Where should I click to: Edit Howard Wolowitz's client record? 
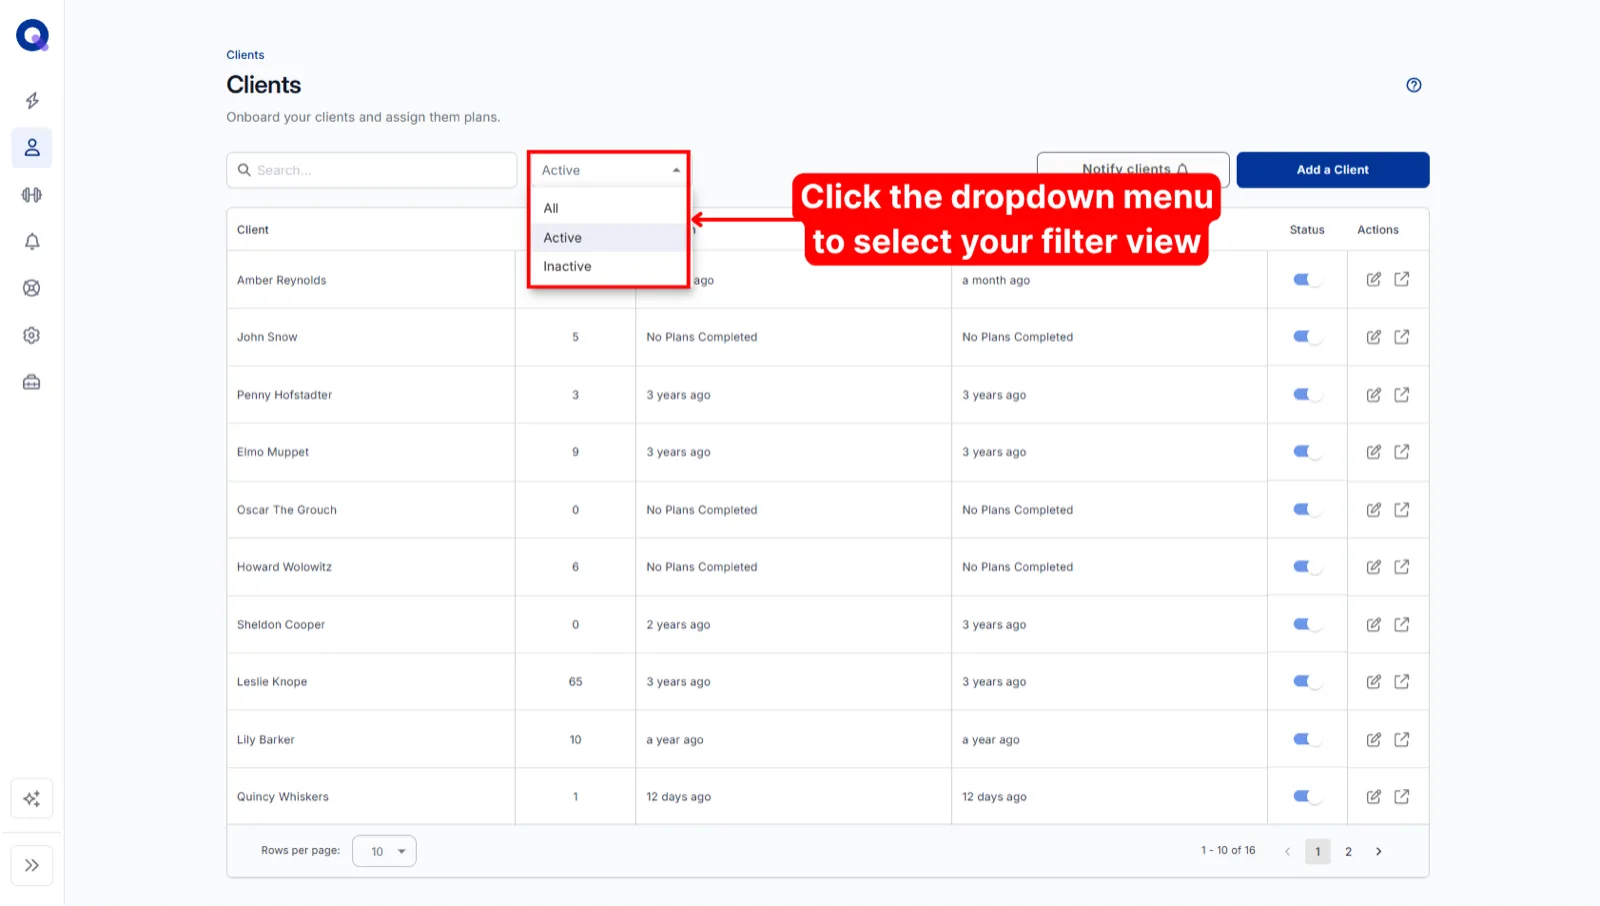[x=1374, y=567]
